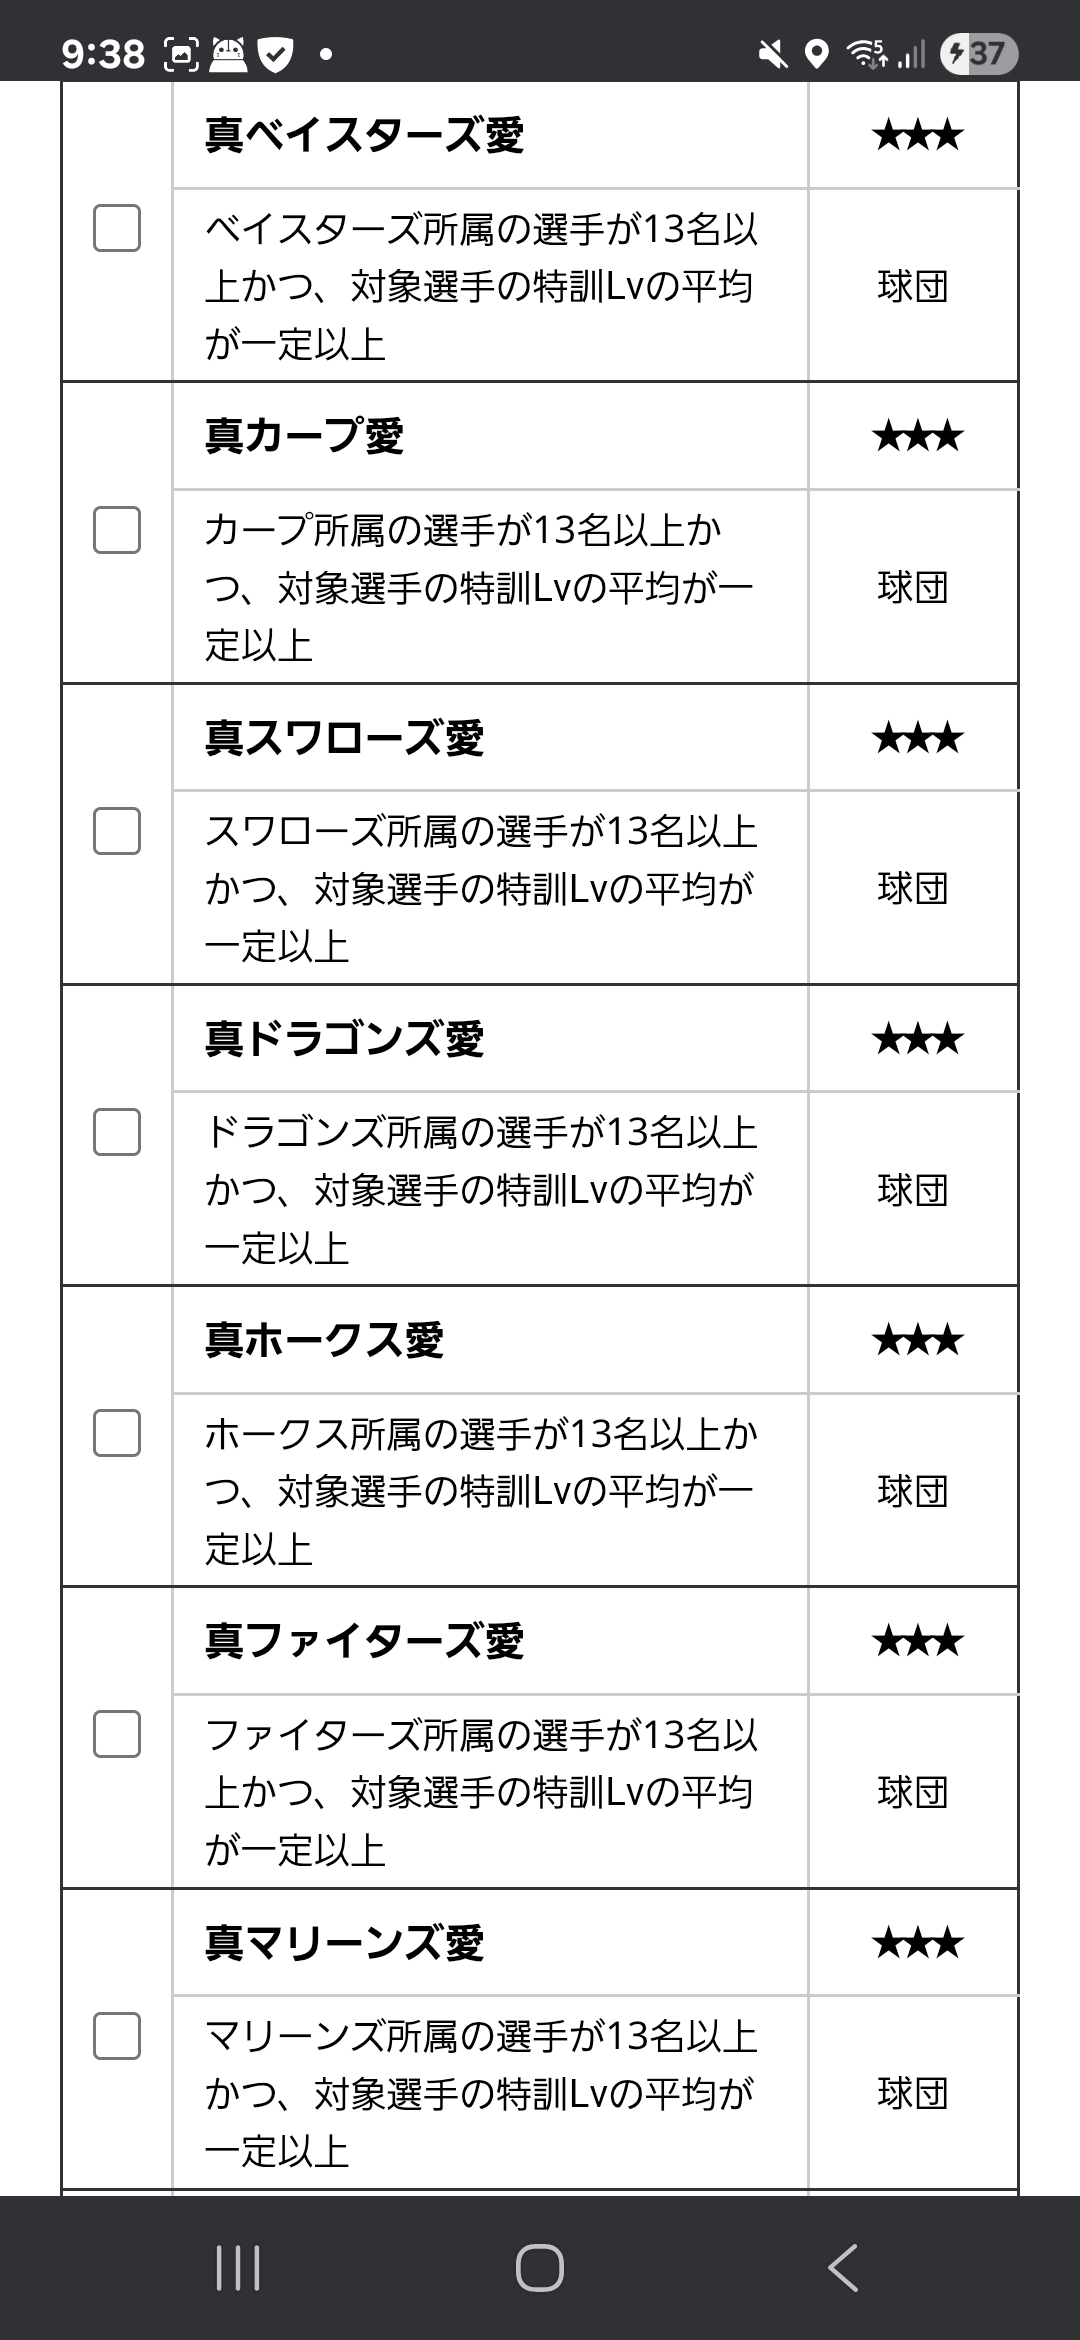
Task: Enable the 真スワローズ愛 checkbox
Action: pyautogui.click(x=117, y=830)
